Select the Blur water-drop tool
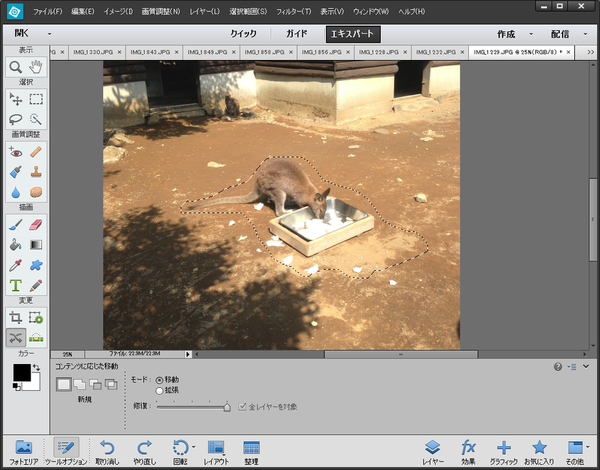 click(x=16, y=192)
